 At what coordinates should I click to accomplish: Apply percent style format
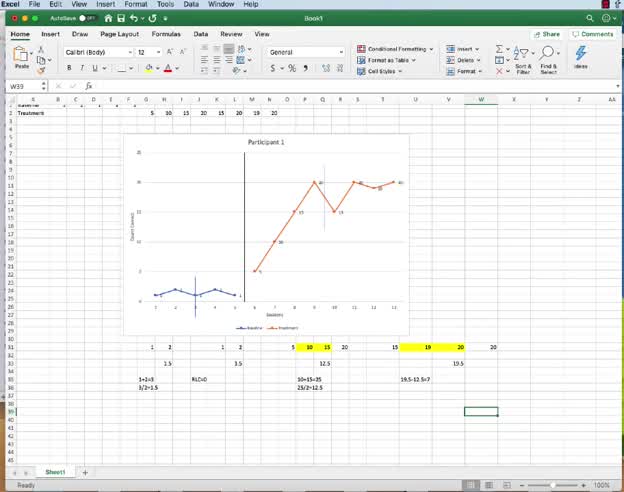click(x=292, y=68)
